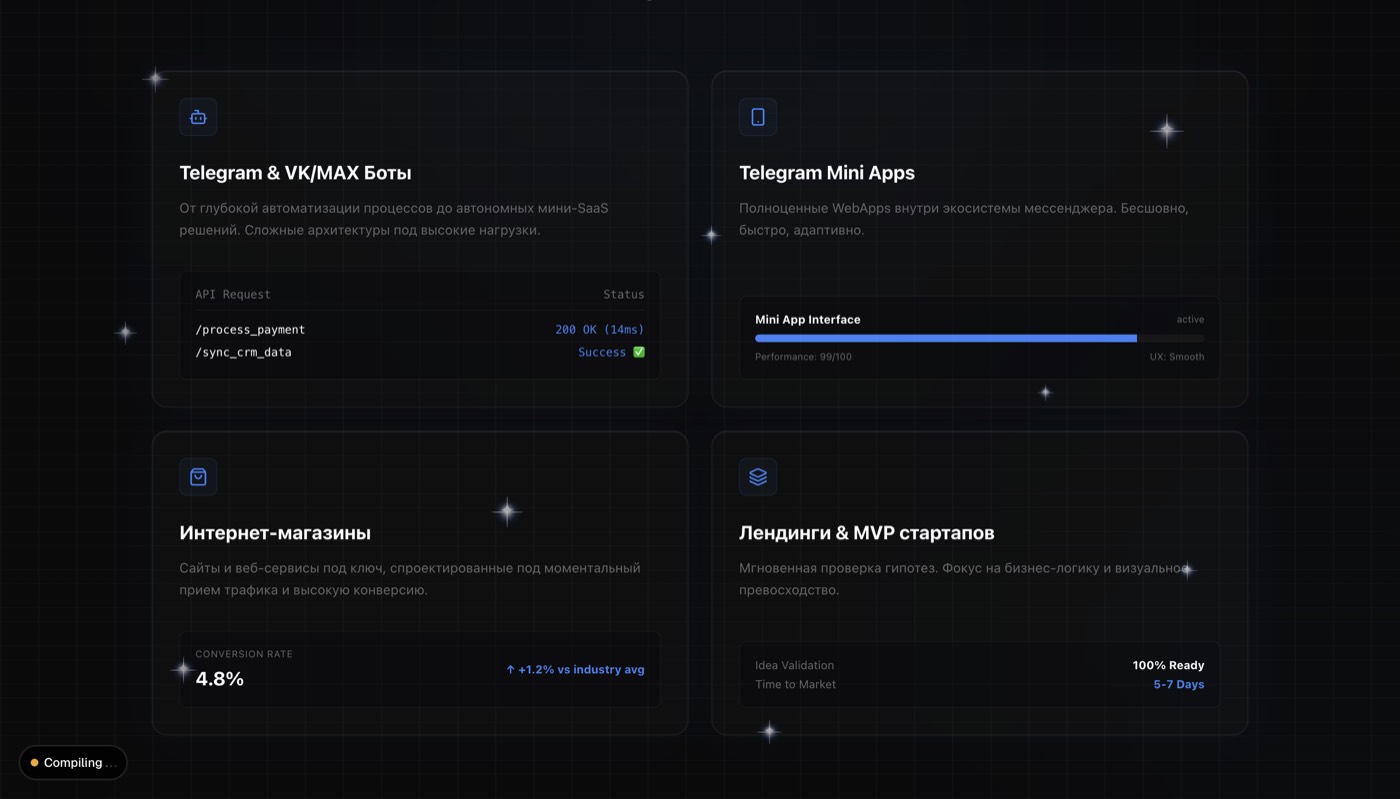Select the /process_payment request row
This screenshot has height=799, width=1400.
point(420,329)
